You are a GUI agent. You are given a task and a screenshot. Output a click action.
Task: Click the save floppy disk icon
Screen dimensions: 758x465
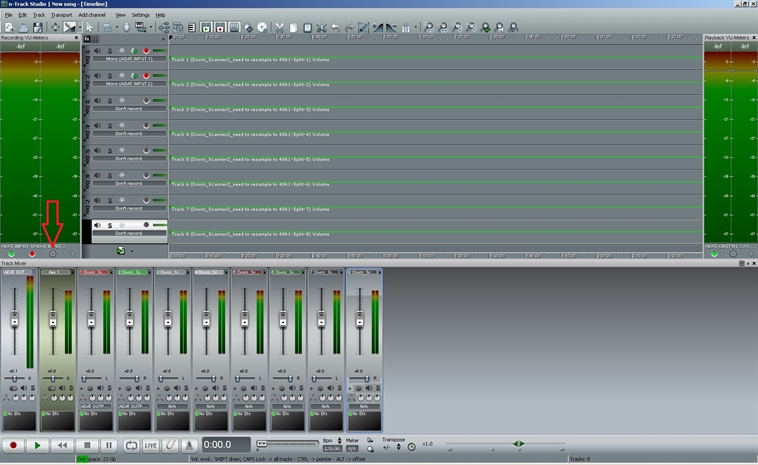point(37,27)
